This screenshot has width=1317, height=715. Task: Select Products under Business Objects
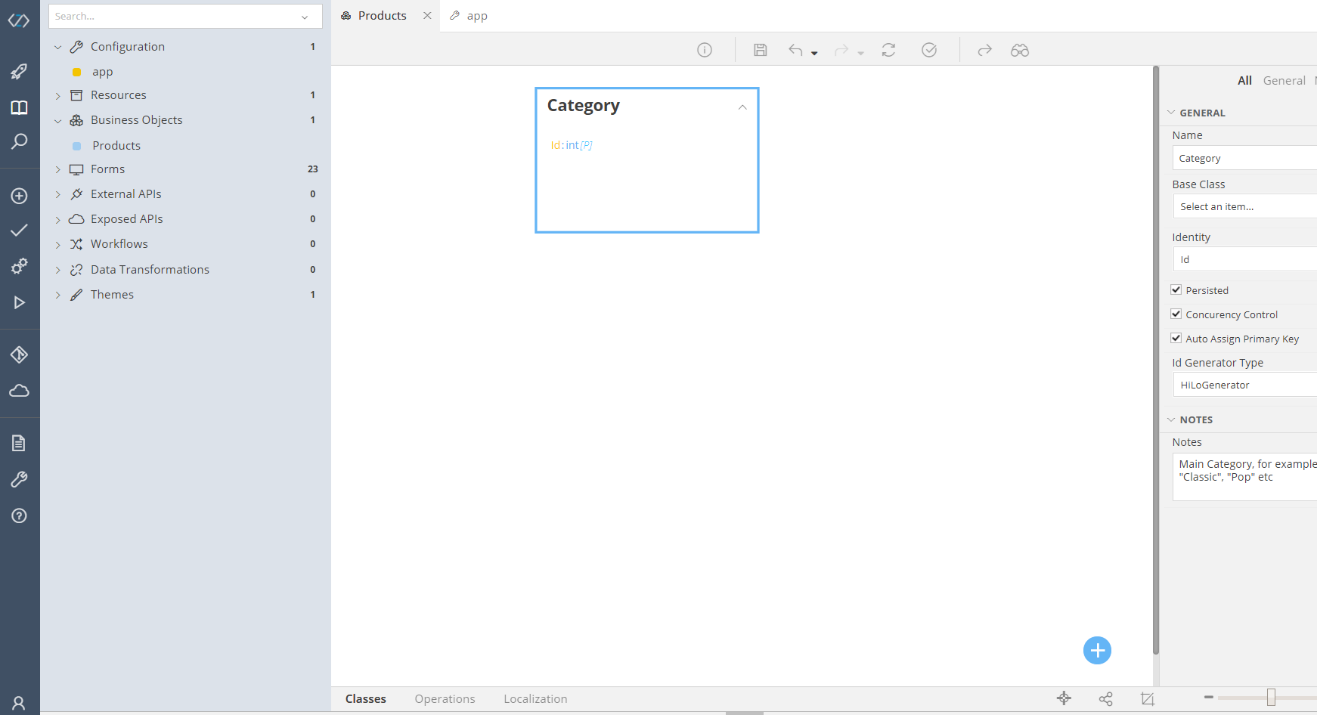(116, 146)
